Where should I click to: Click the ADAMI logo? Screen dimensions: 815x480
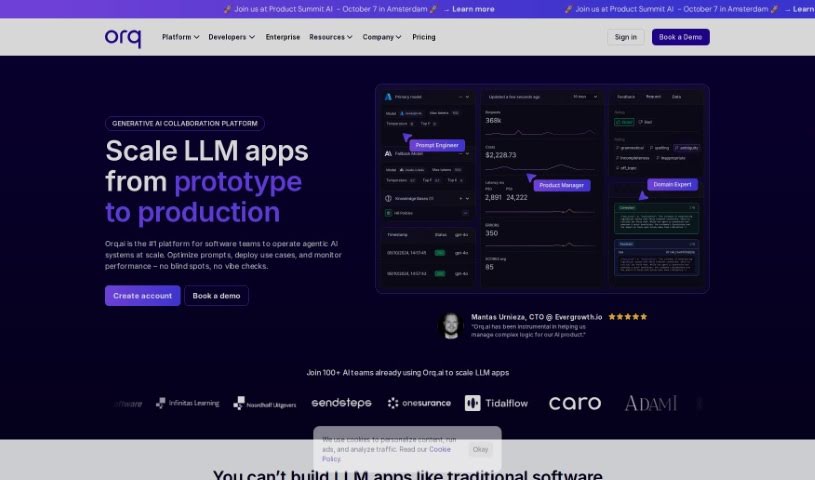(x=651, y=403)
